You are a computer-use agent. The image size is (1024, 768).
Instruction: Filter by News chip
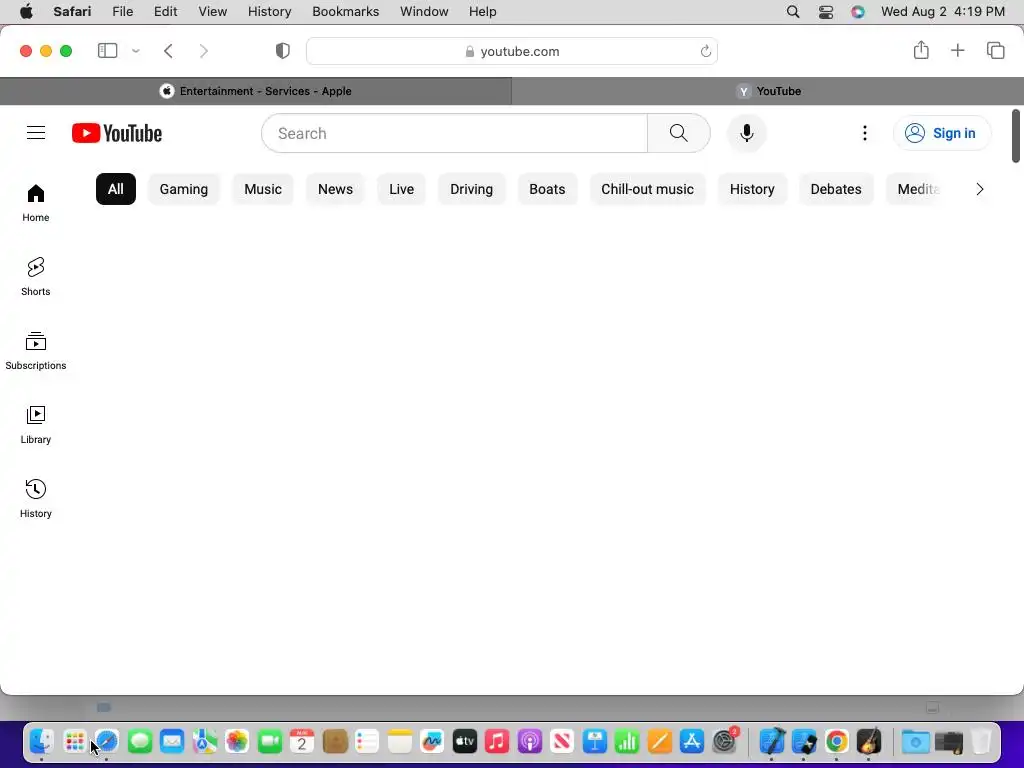336,189
